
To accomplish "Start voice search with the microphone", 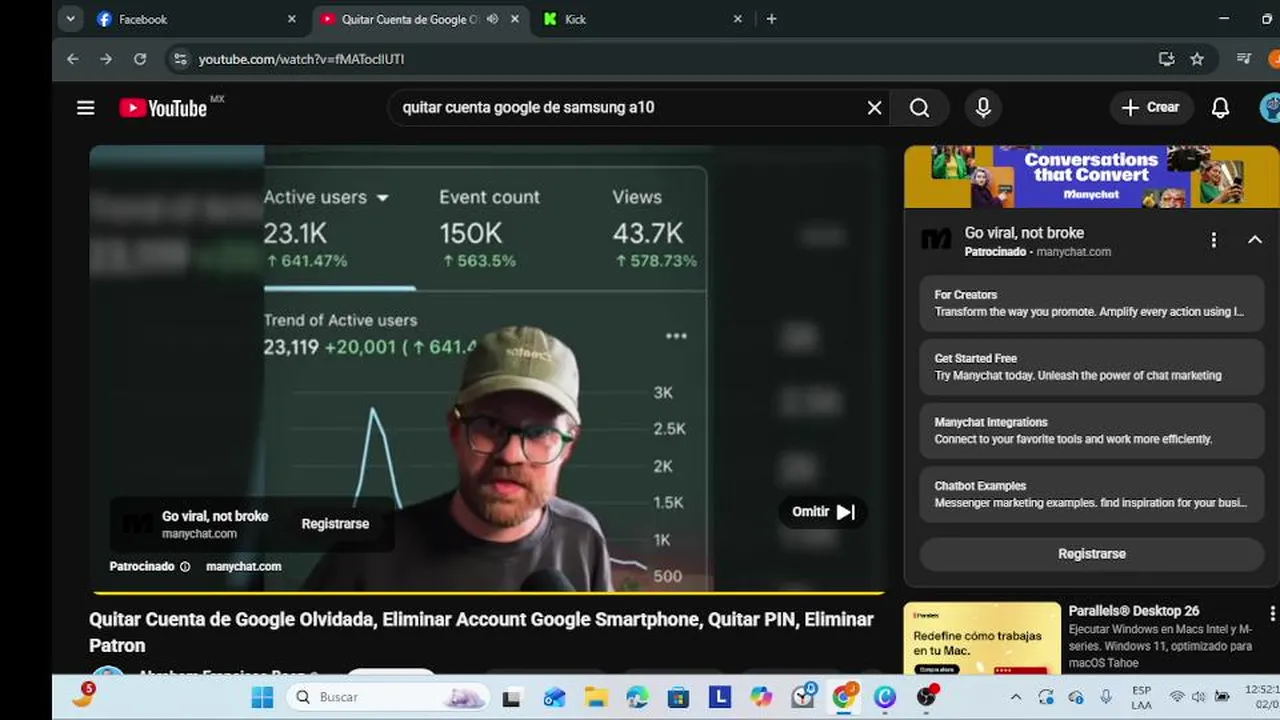I will tap(983, 108).
